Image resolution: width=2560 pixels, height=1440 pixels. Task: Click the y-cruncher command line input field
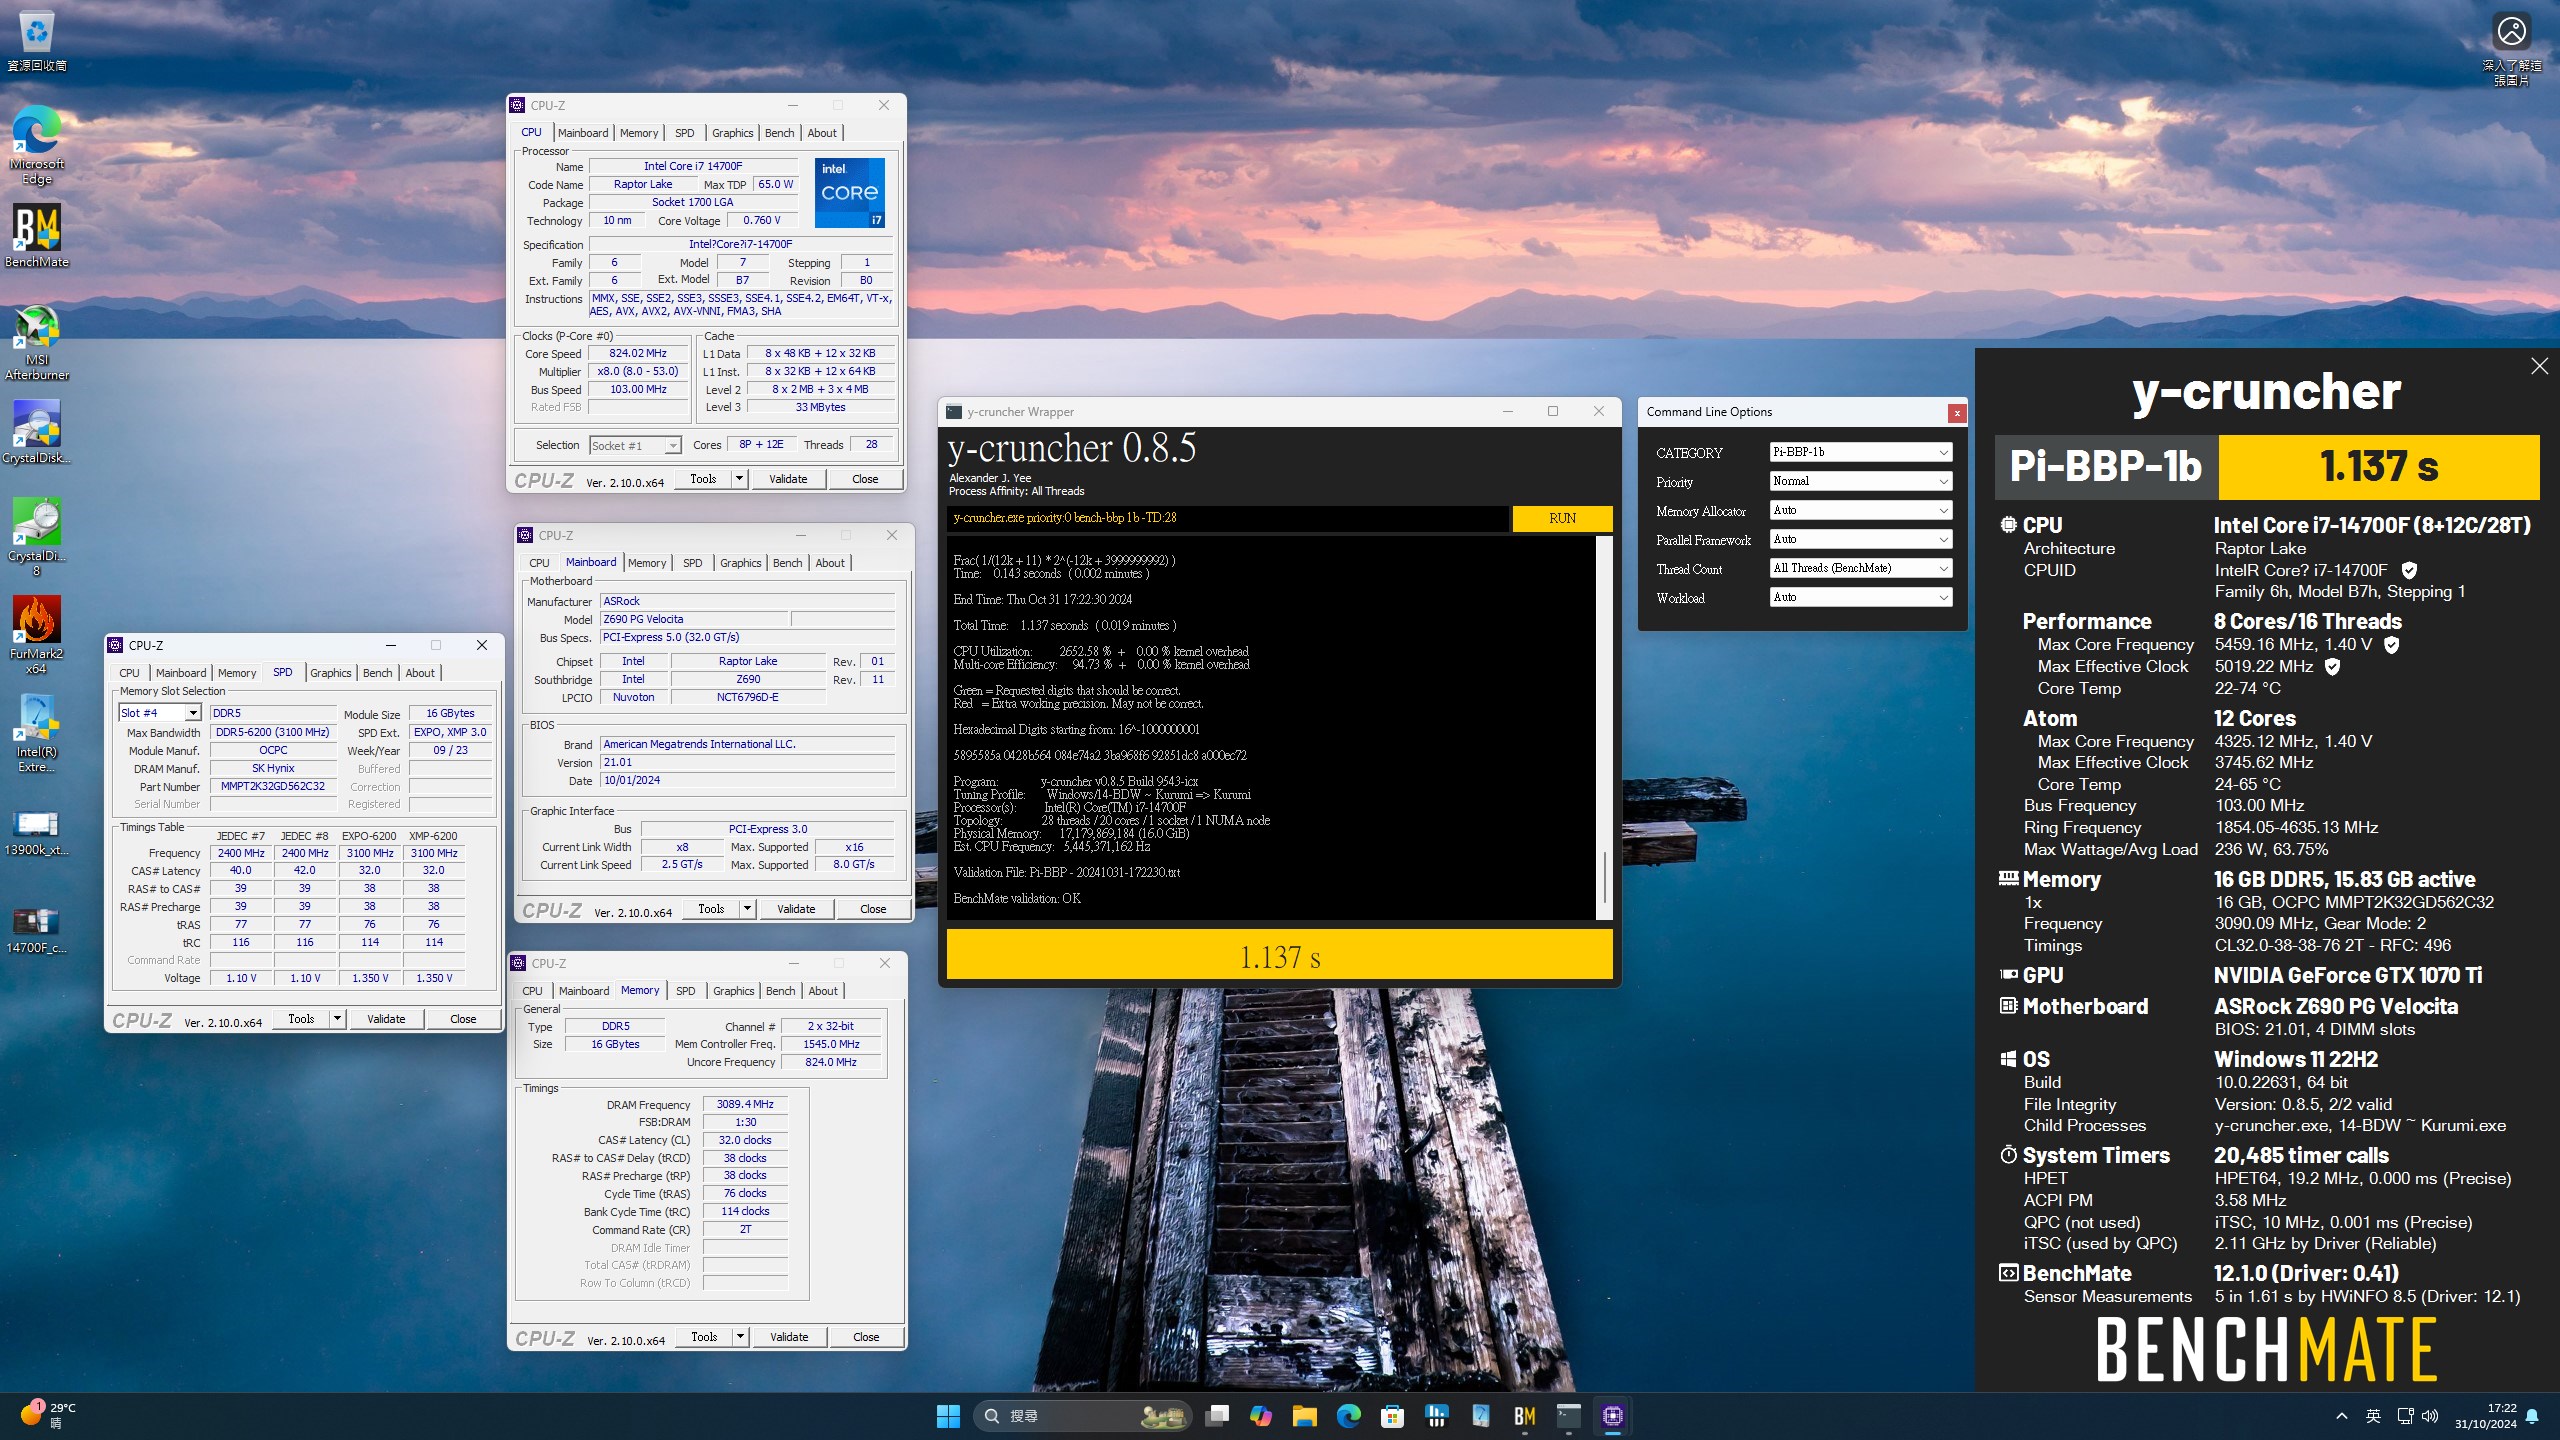tap(1228, 518)
